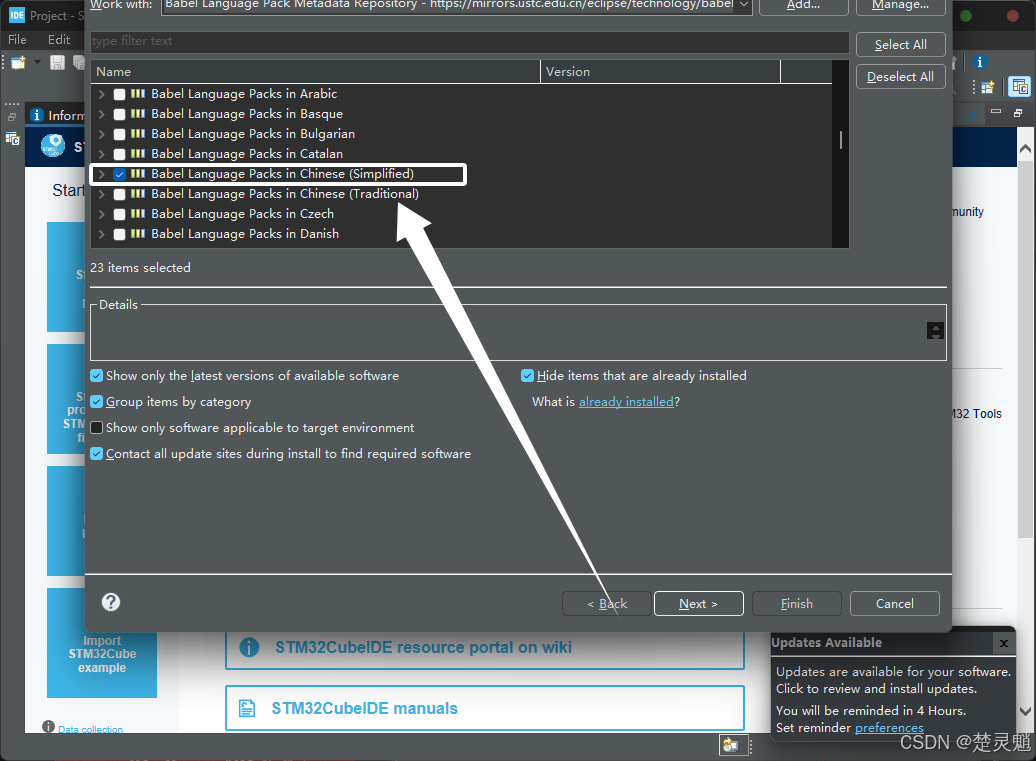Expand the Chinese (Traditional) tree node
Viewport: 1036px width, 761px height.
(101, 194)
